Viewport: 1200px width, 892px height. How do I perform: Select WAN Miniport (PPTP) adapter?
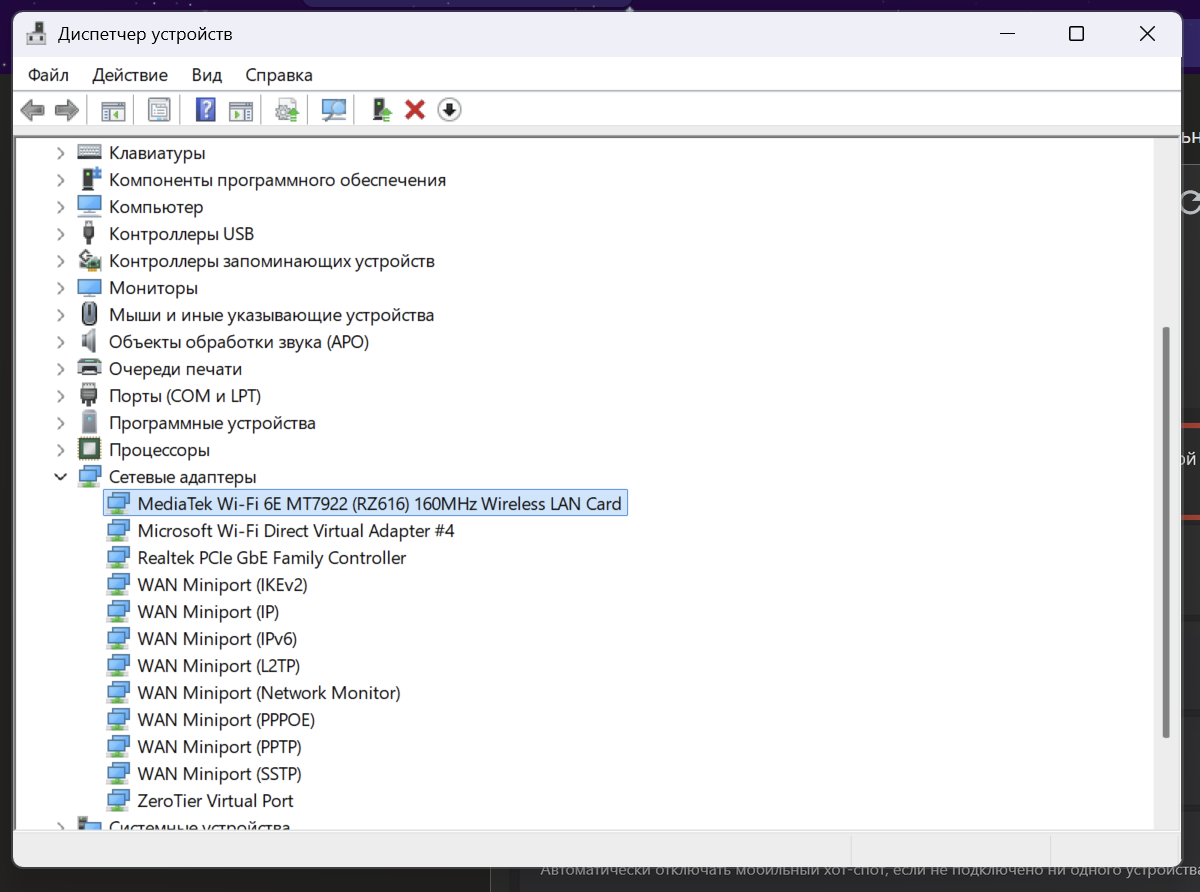coord(220,747)
